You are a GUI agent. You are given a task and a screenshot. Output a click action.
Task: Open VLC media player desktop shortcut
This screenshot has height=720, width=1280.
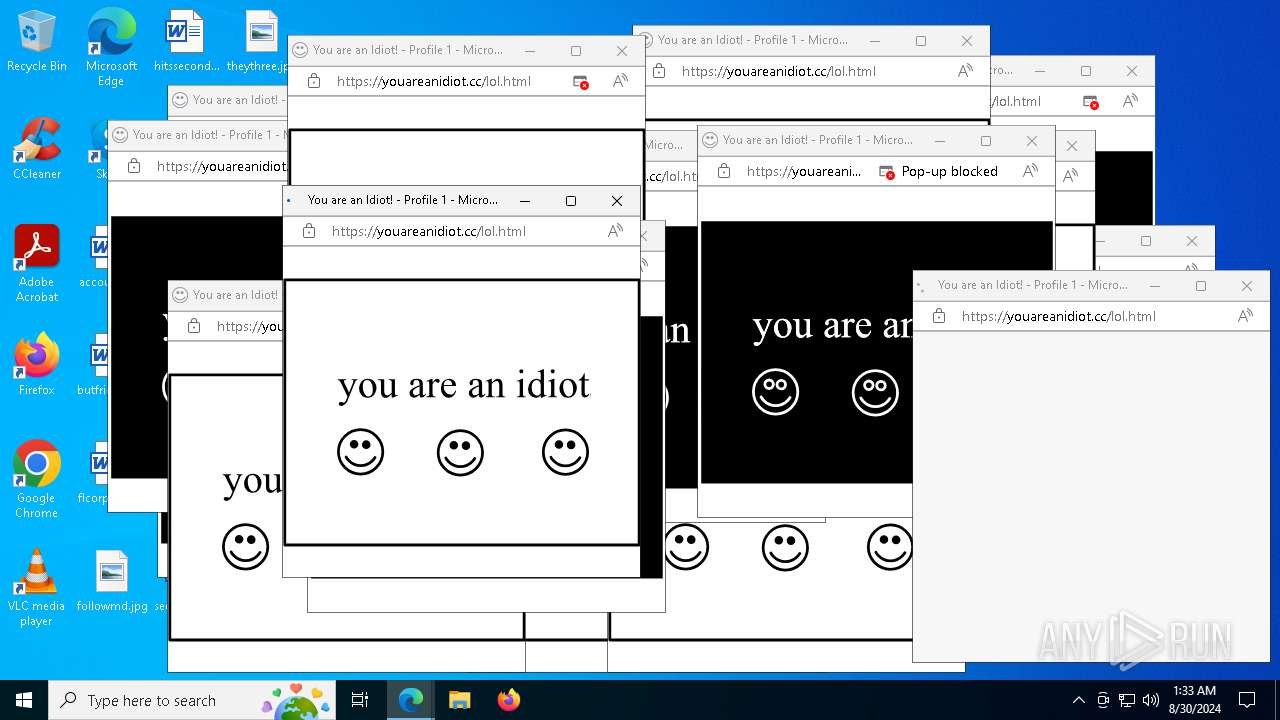pos(37,587)
